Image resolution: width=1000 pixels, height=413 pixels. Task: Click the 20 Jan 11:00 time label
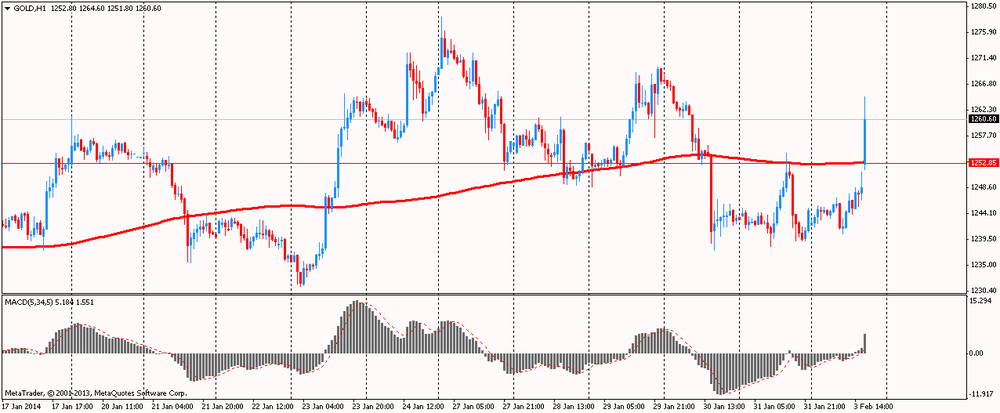[124, 406]
